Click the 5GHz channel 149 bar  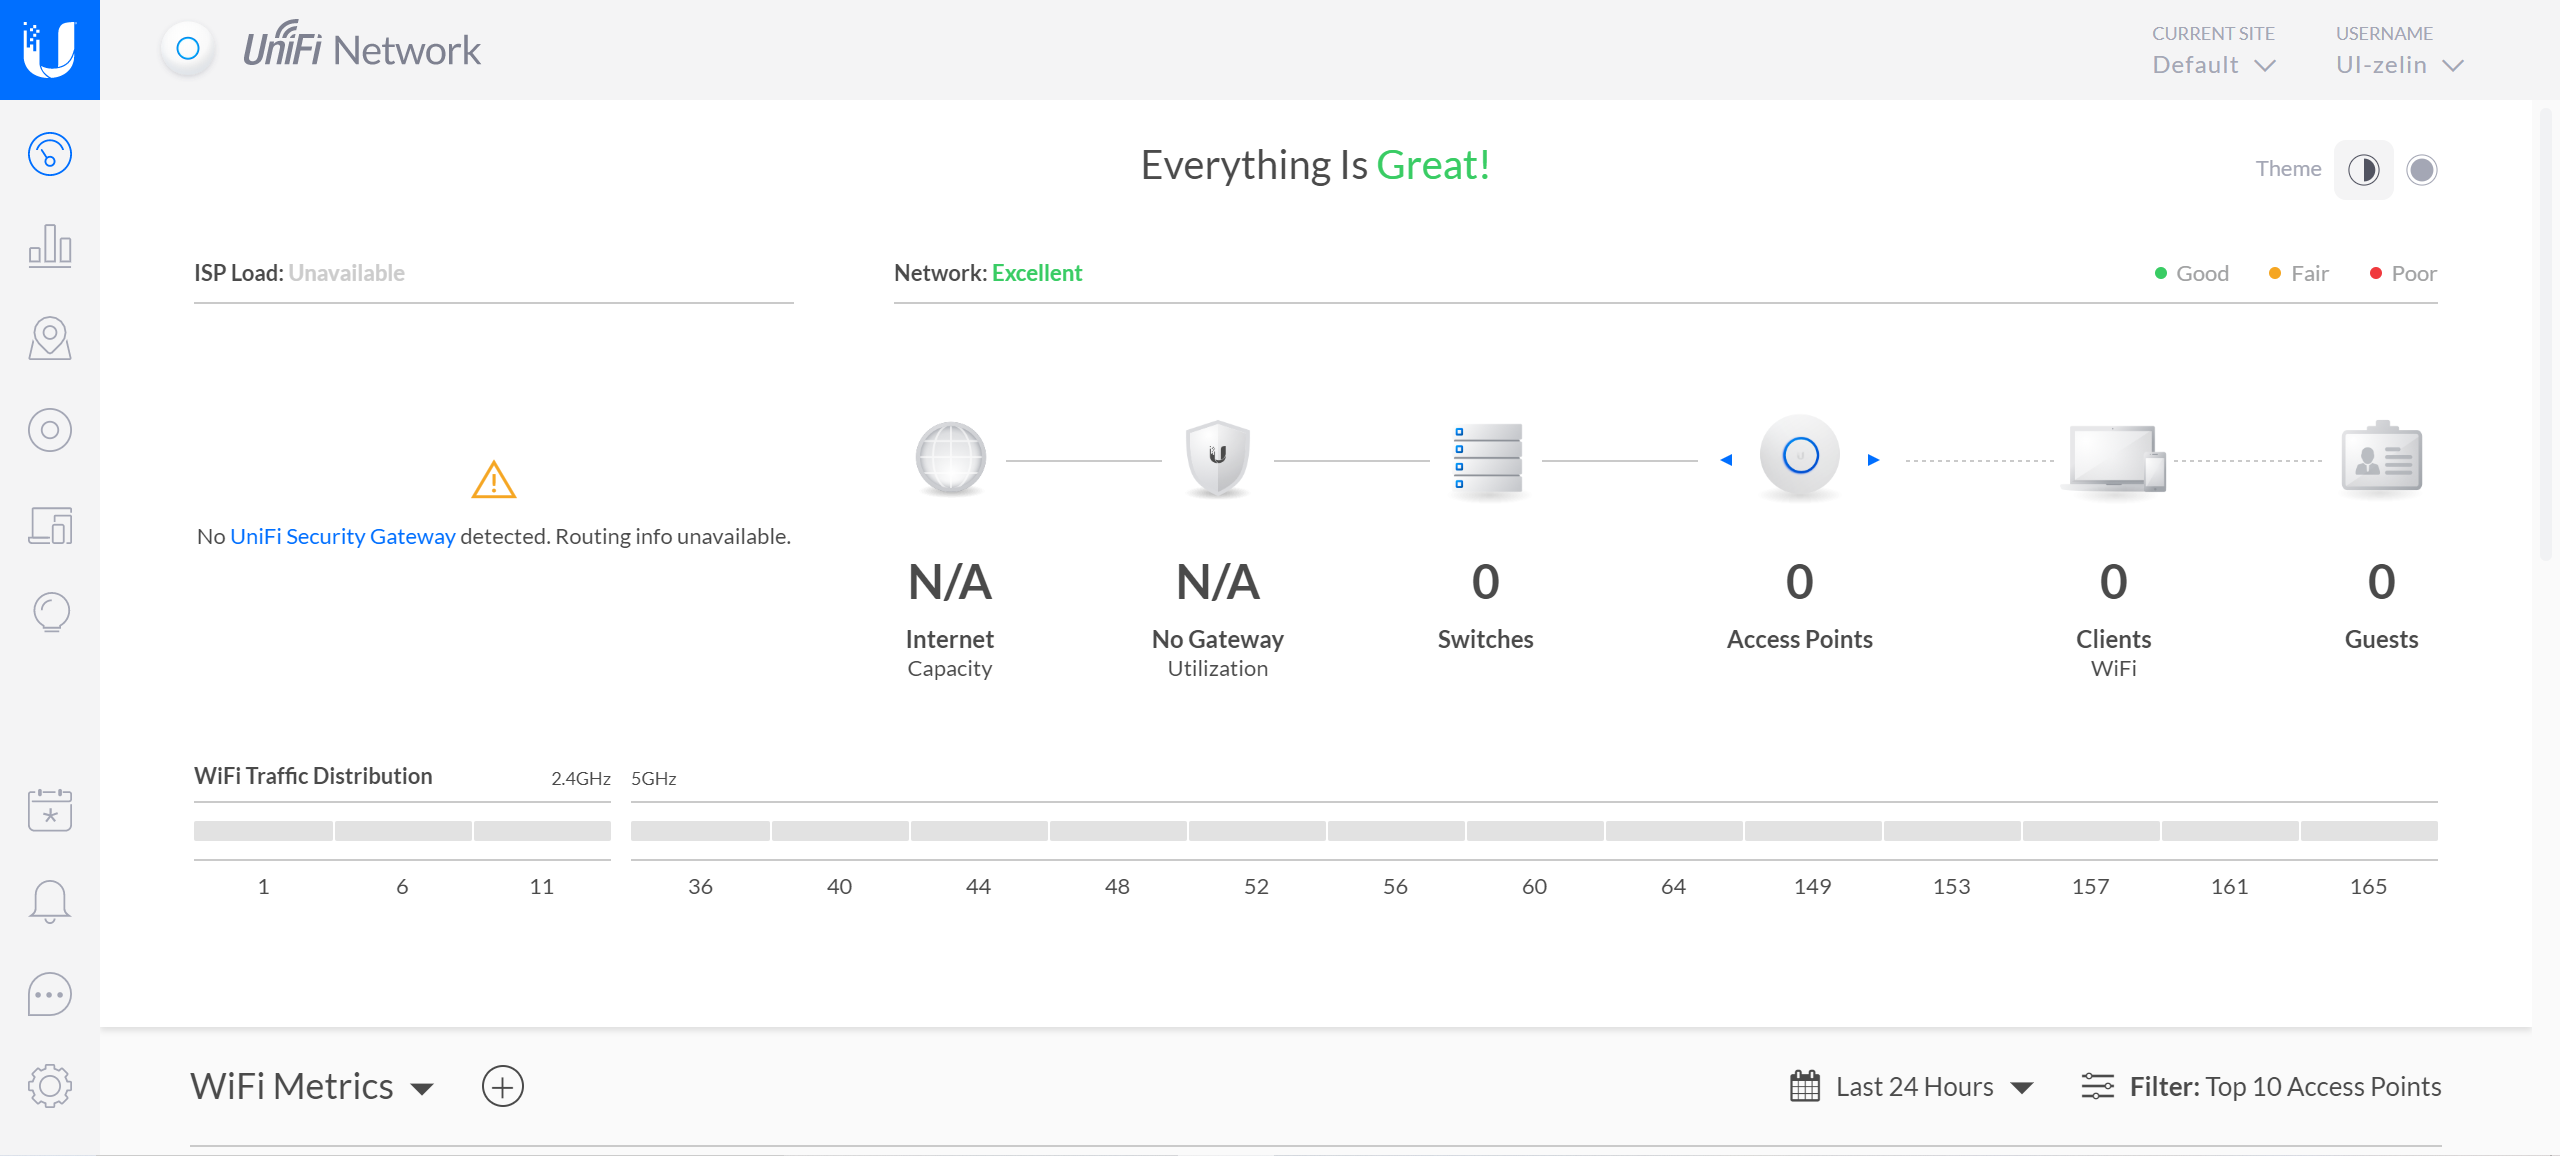1813,831
